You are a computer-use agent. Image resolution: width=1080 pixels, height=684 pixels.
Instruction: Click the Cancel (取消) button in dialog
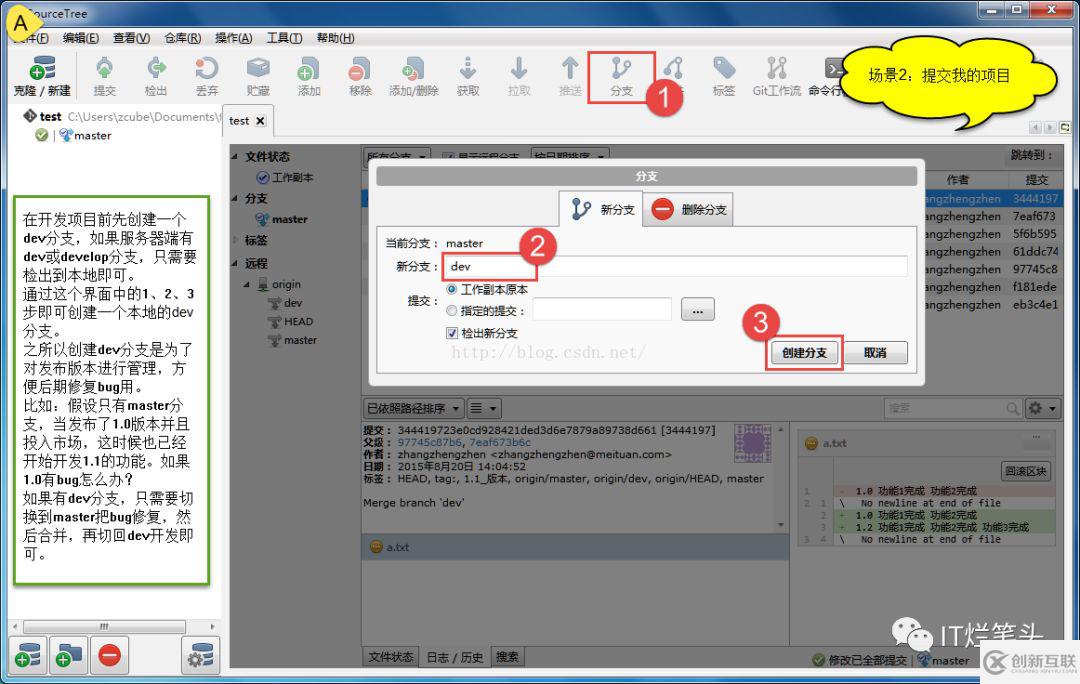pyautogui.click(x=875, y=353)
